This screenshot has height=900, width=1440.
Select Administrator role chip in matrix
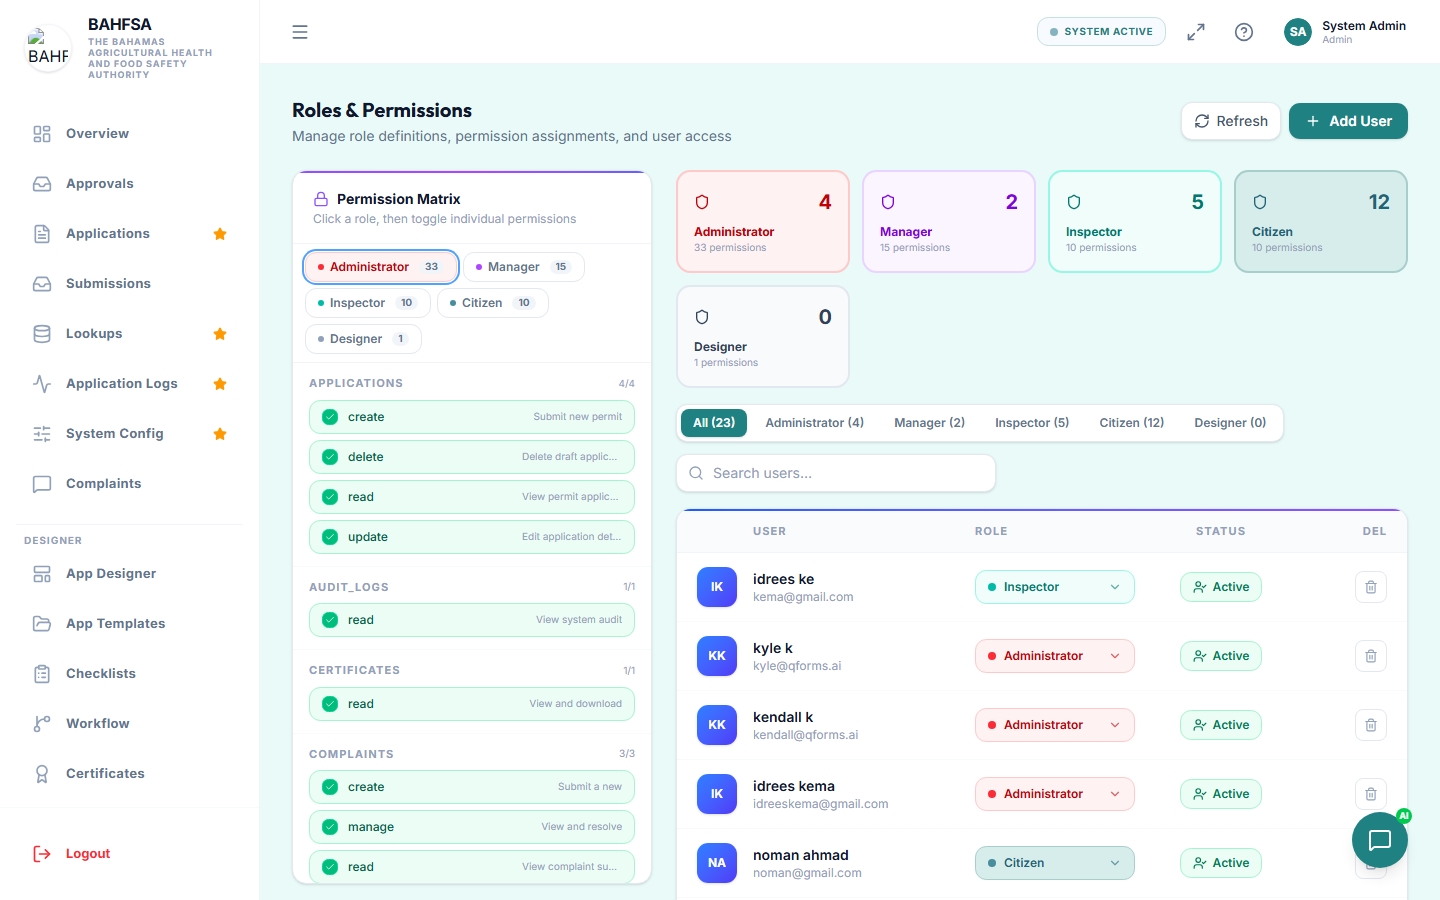(x=381, y=267)
